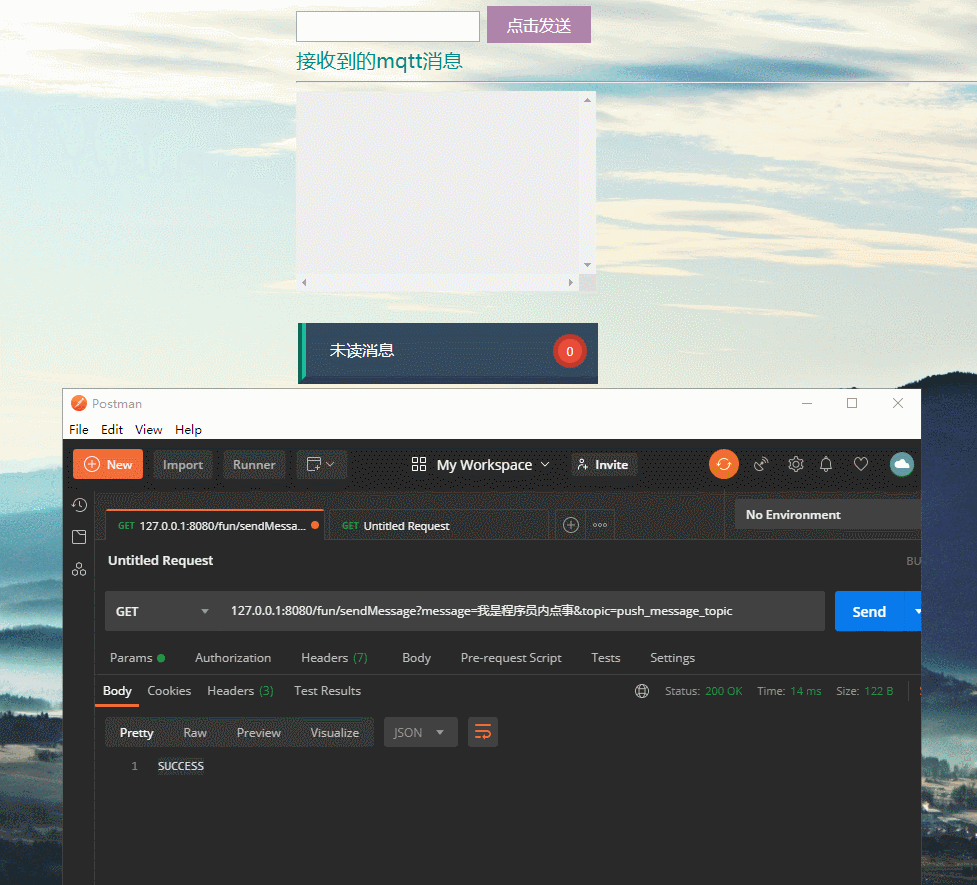Open the user avatar cloud icon
This screenshot has height=885, width=977.
point(902,464)
